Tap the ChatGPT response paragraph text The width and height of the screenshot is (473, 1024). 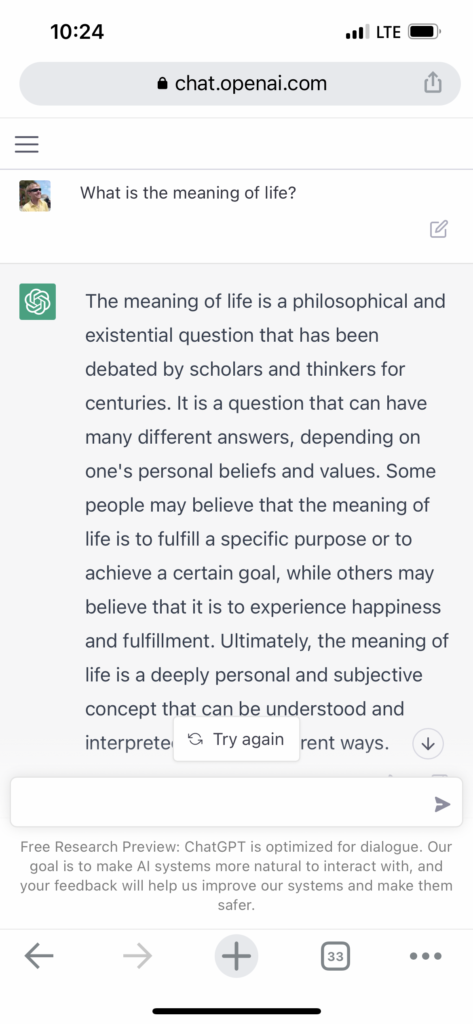[x=267, y=522]
